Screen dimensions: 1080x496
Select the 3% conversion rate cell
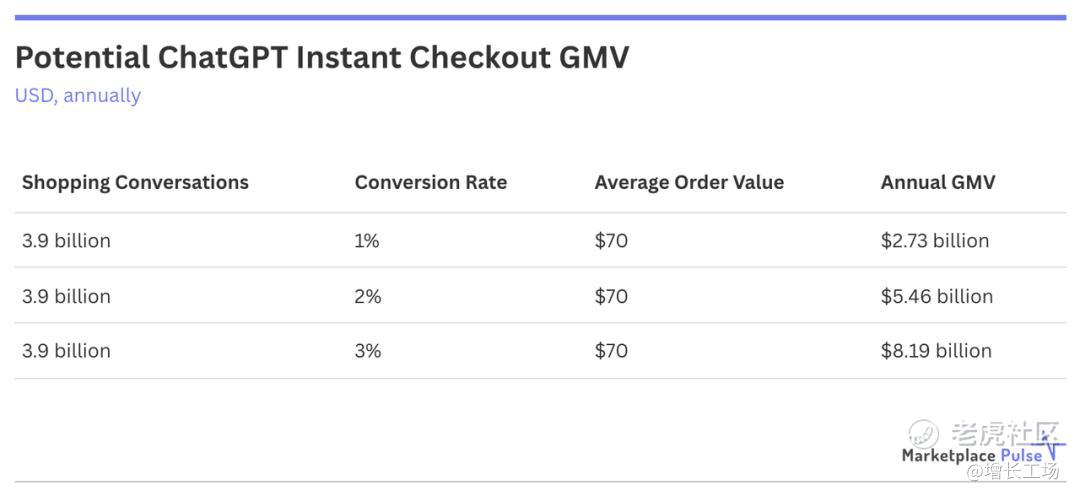coord(367,351)
